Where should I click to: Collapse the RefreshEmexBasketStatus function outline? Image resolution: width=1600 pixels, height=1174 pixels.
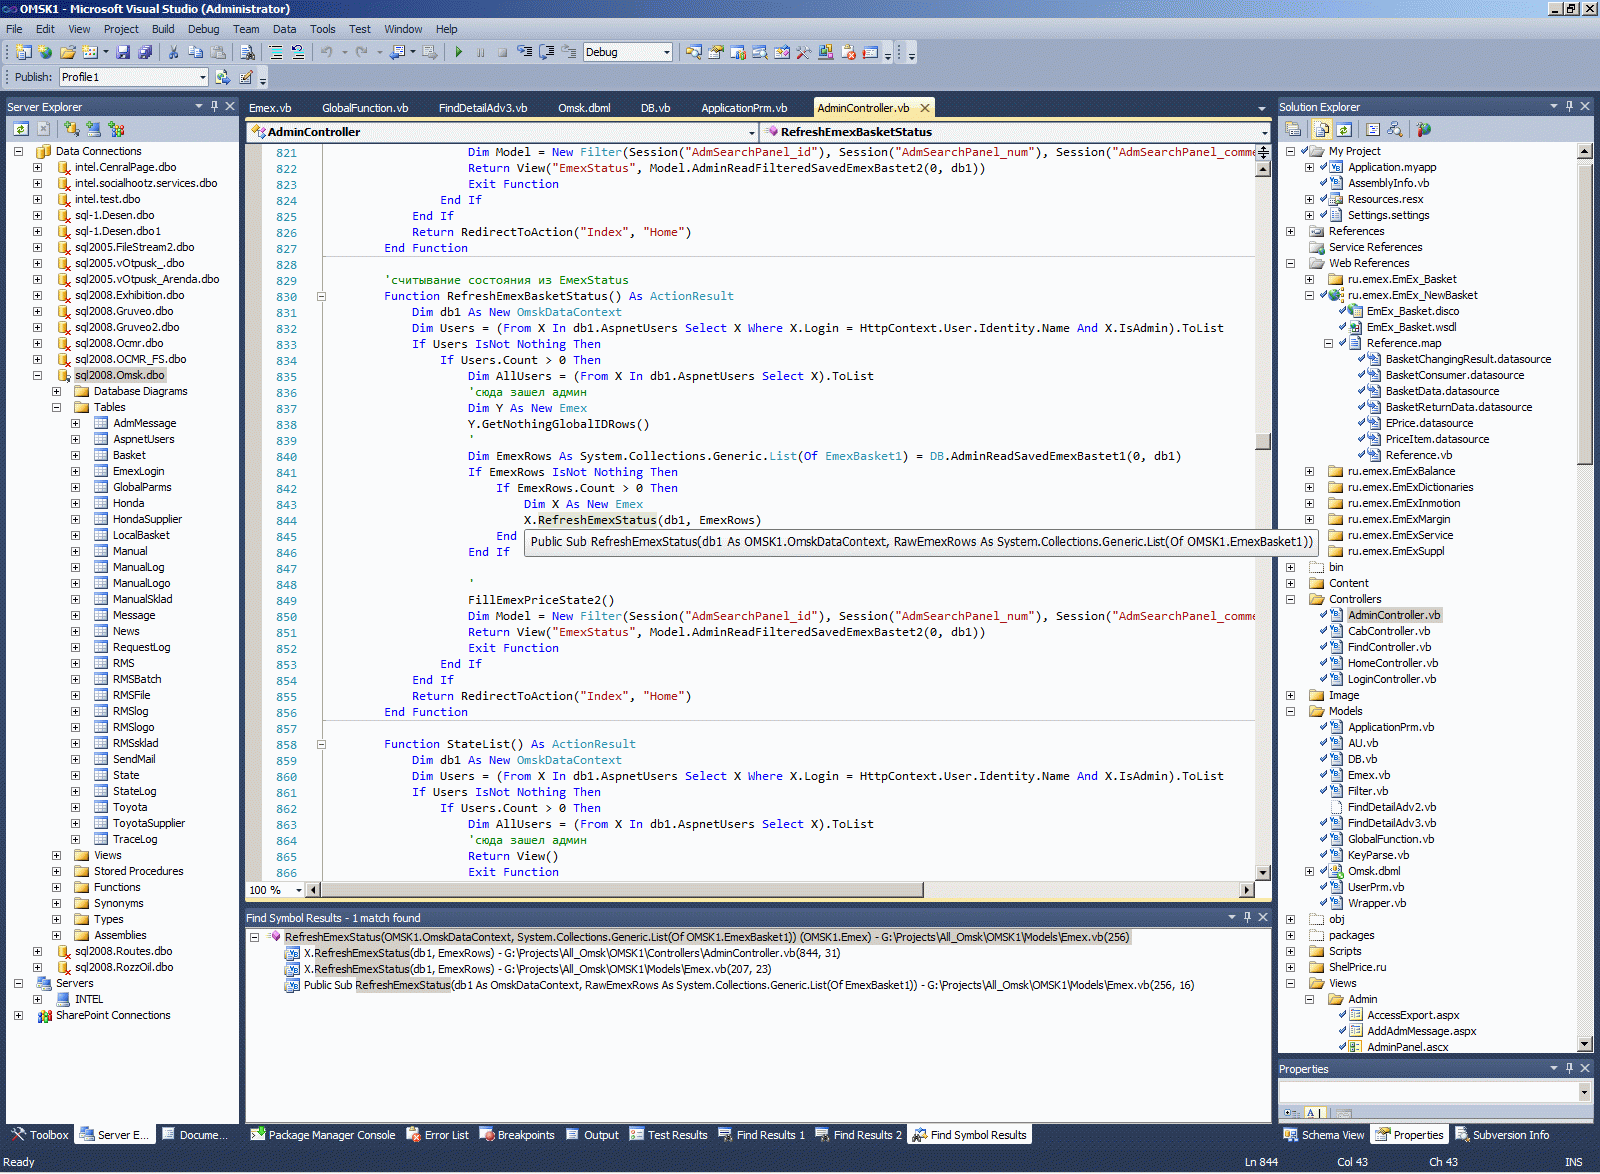coord(321,296)
